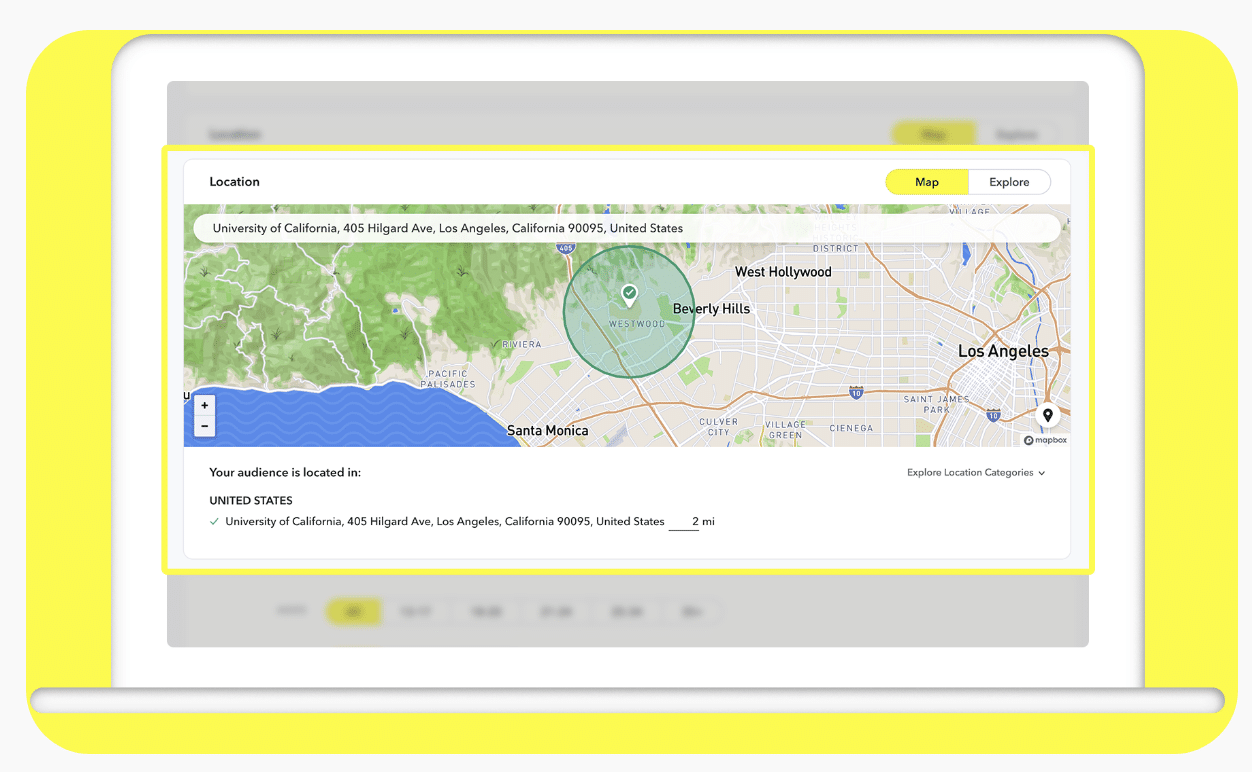Click the Pacific Palisades map label

(x=448, y=379)
